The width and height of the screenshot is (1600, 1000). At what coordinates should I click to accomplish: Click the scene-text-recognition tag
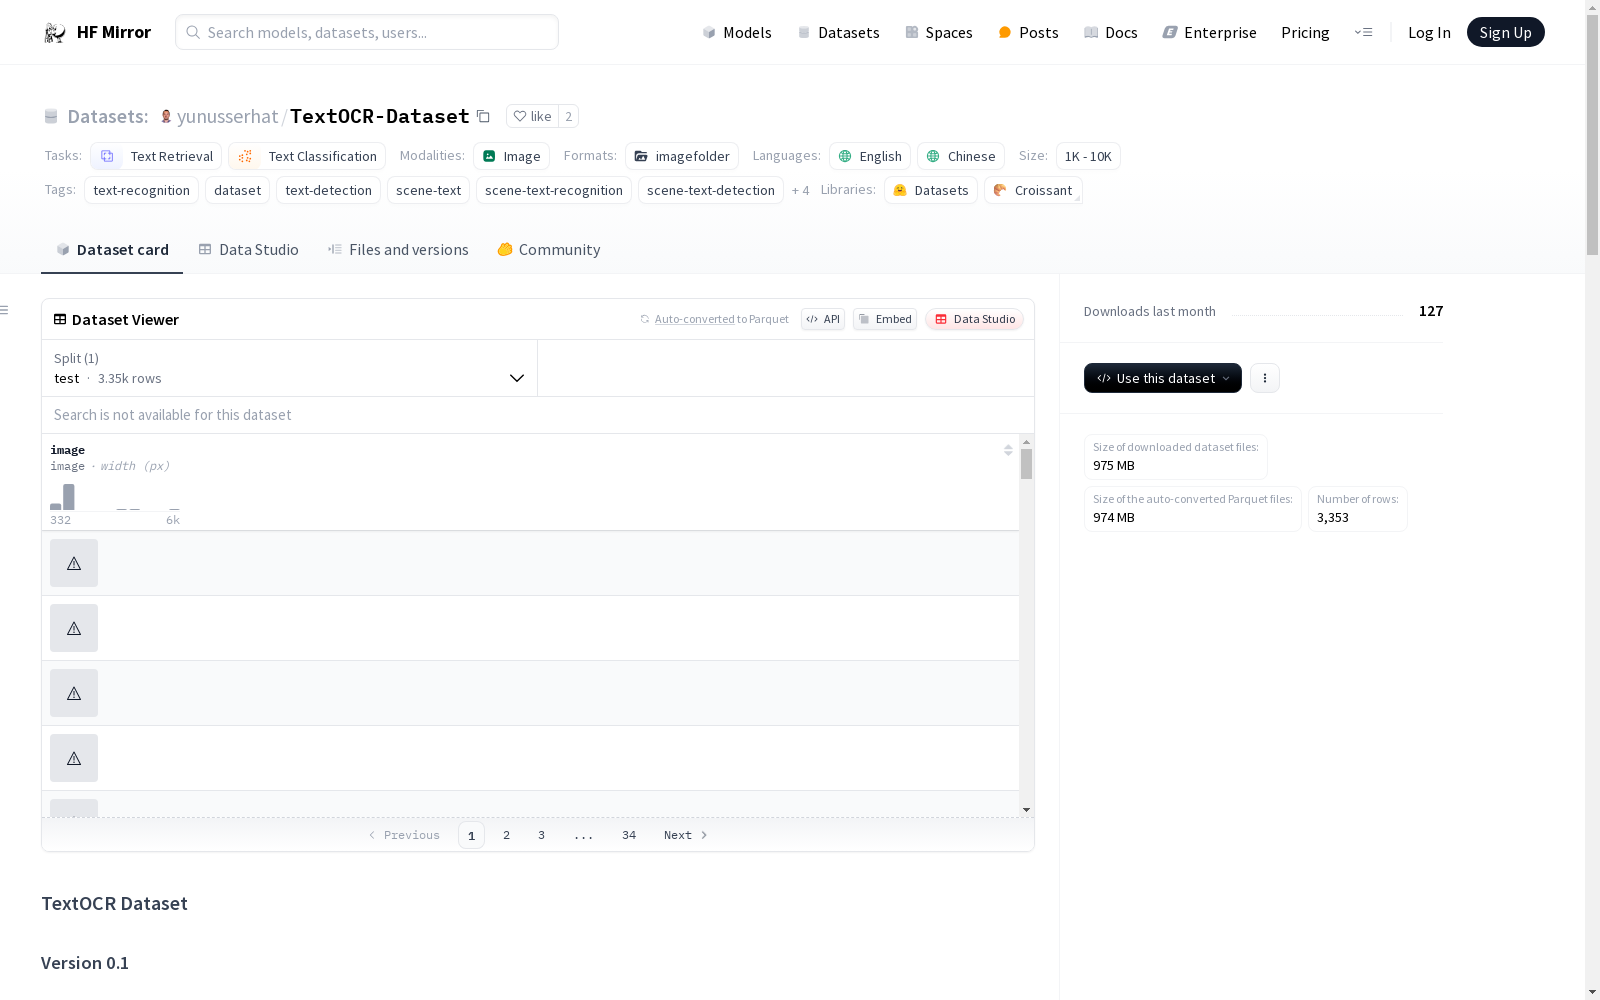[x=554, y=190]
